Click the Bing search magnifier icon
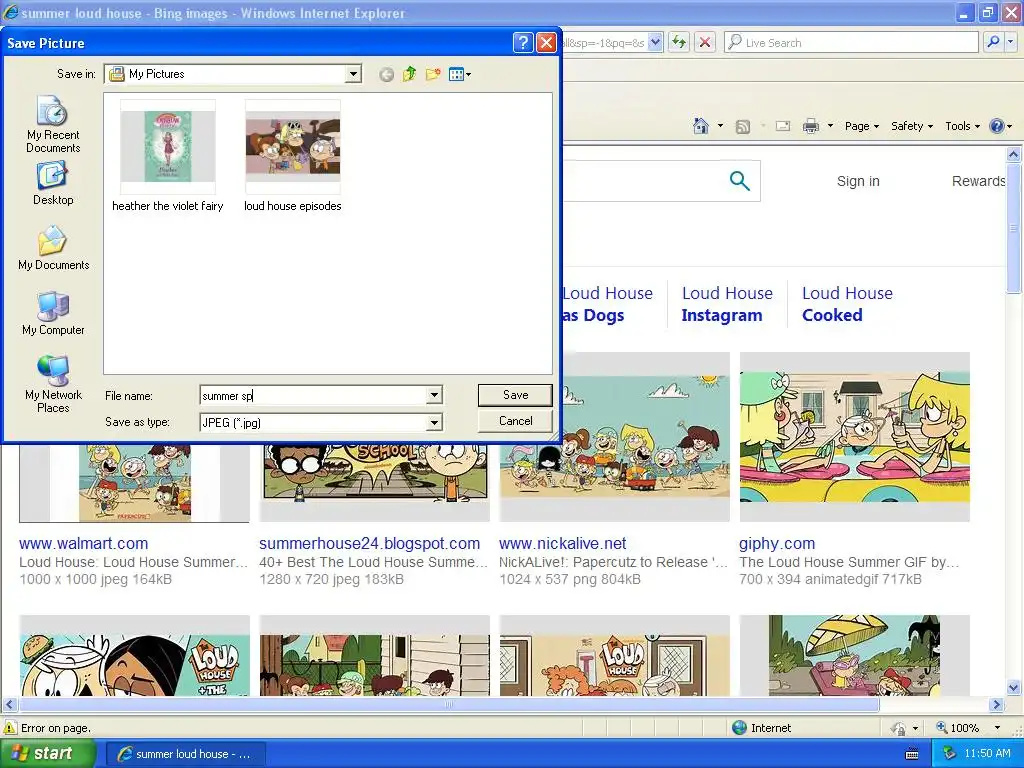Viewport: 1024px width, 768px height. 739,181
